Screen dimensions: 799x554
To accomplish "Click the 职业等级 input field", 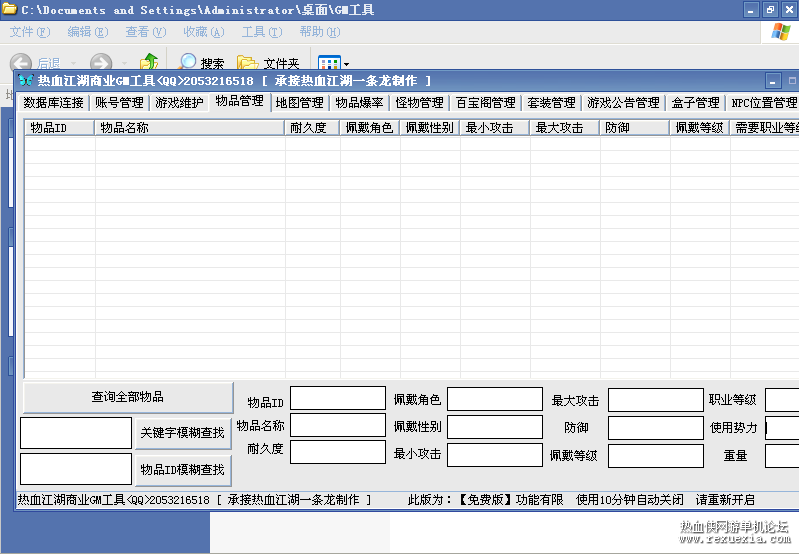I will [782, 400].
